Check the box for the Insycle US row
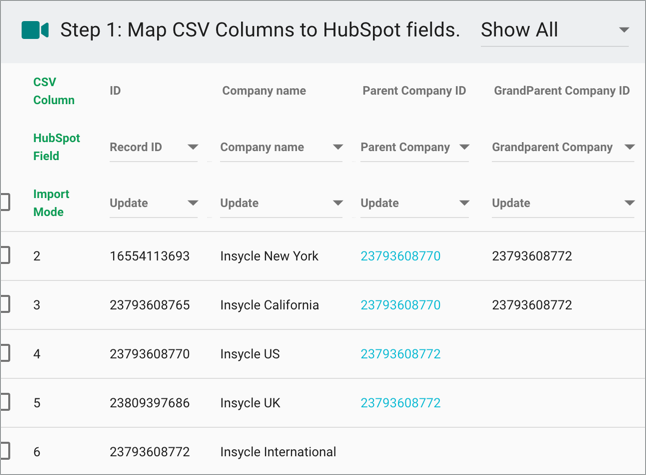The image size is (646, 475). tap(5, 353)
